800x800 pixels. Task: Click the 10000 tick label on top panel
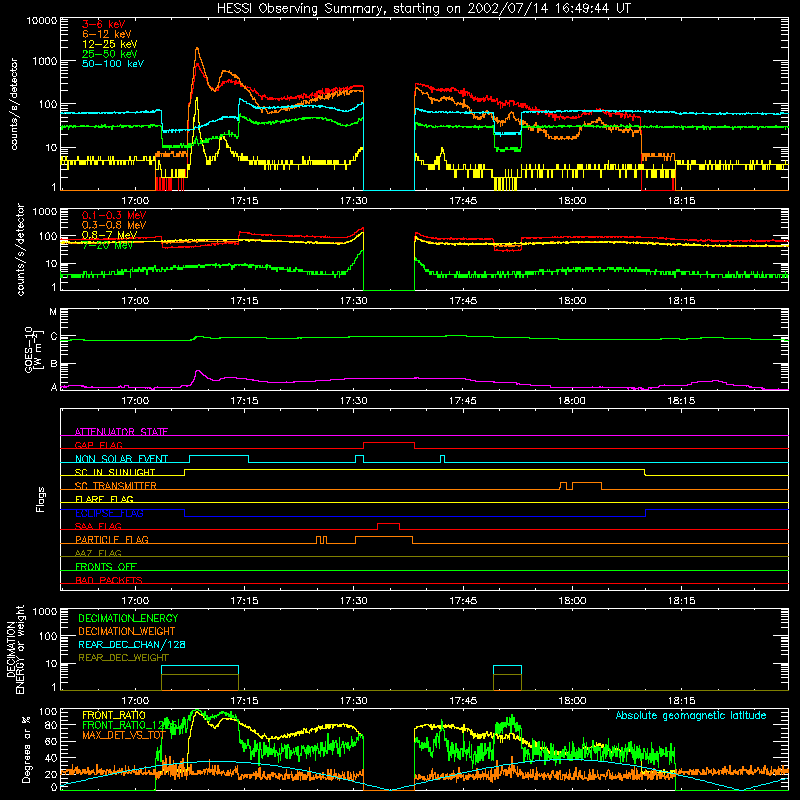tap(42, 21)
